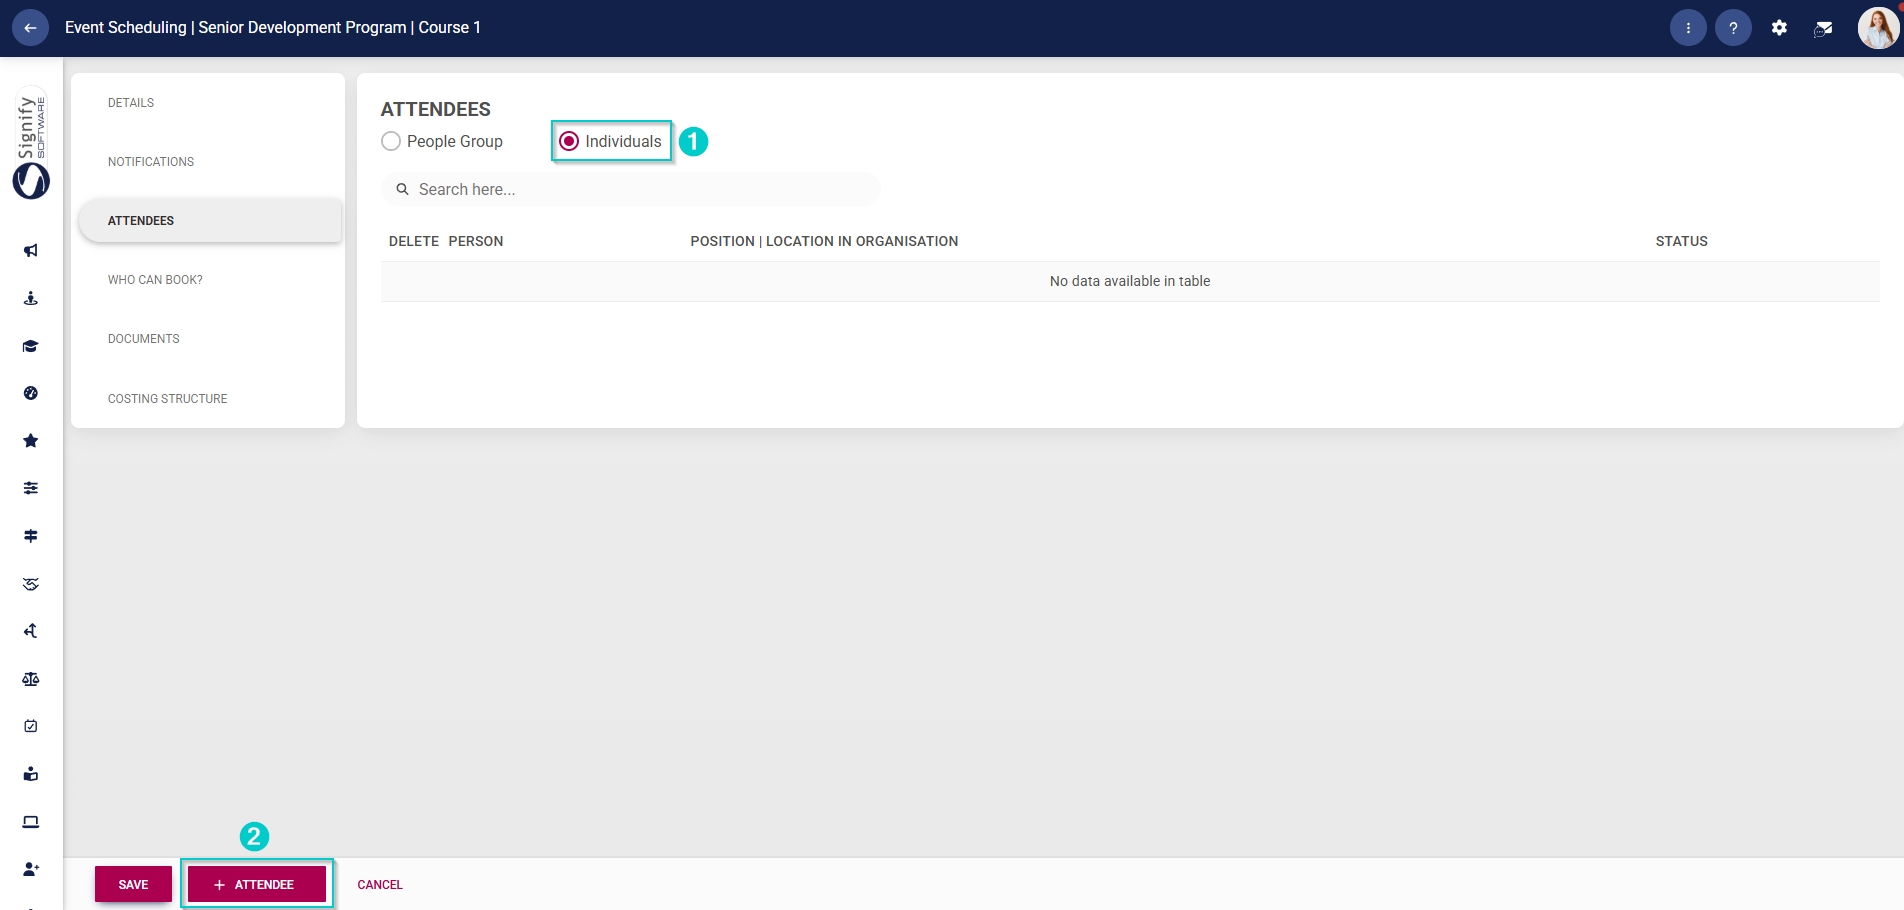The width and height of the screenshot is (1904, 910).
Task: Open the person-on-podium sidebar icon
Action: (31, 298)
